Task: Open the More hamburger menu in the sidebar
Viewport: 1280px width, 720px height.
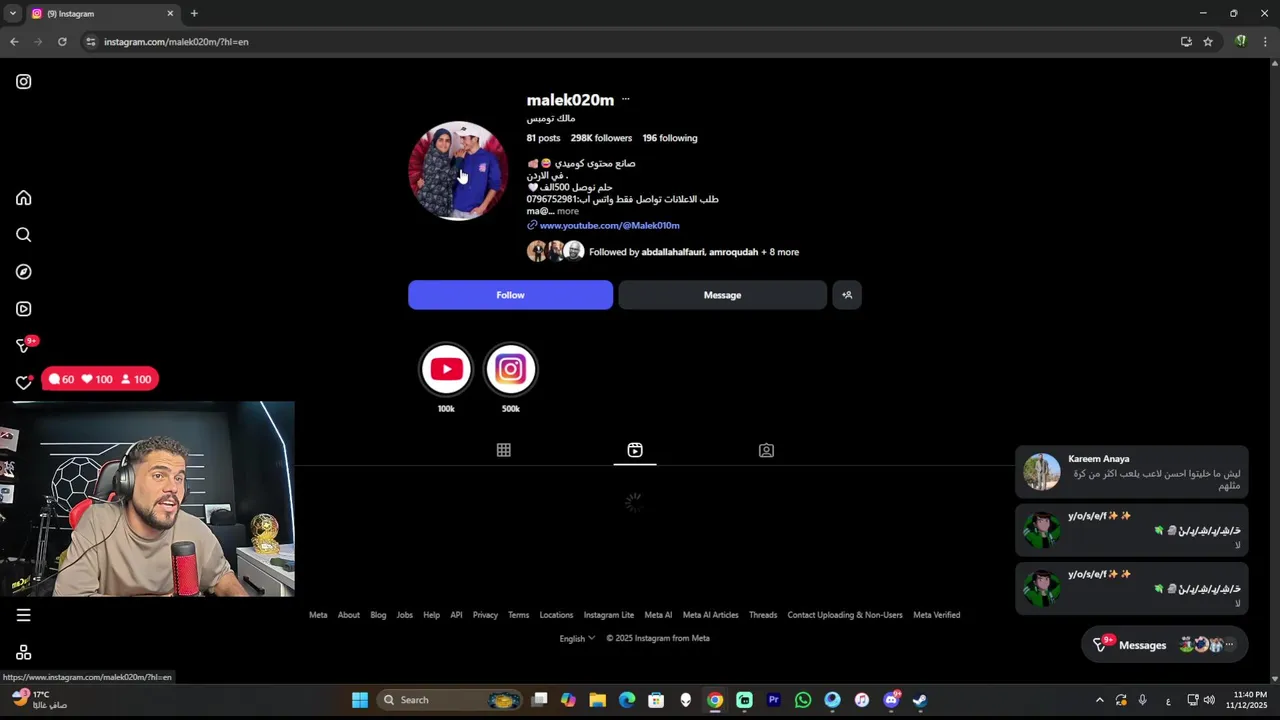Action: [24, 616]
